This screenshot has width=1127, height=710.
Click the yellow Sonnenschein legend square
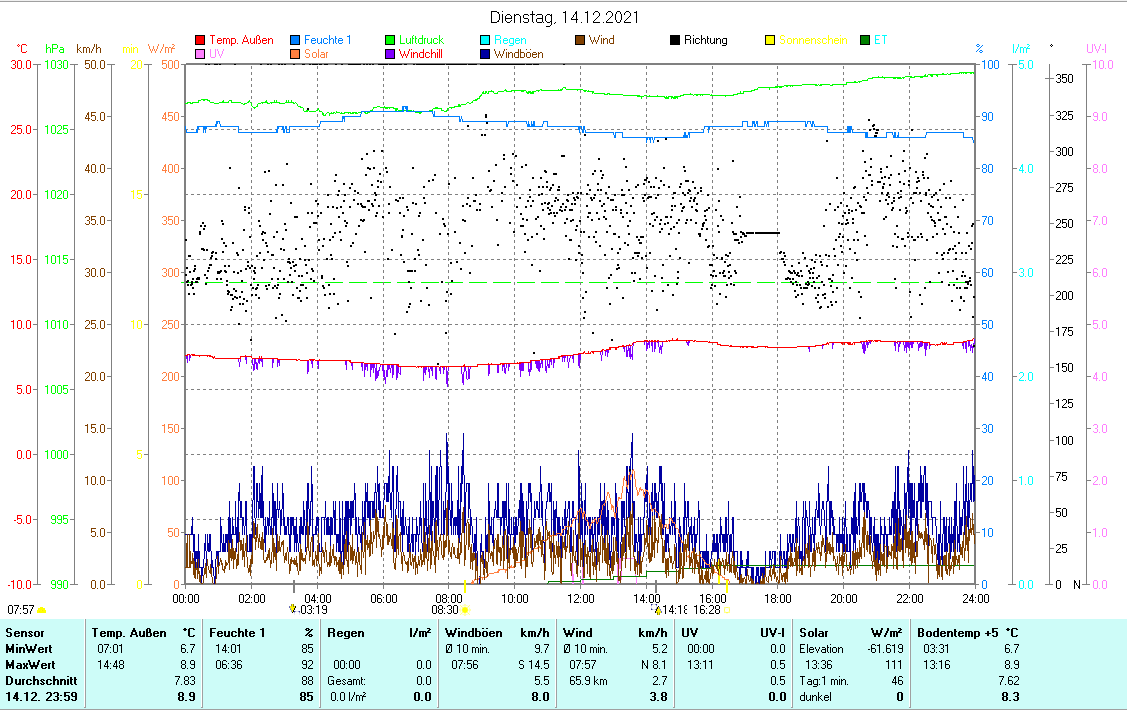769,41
